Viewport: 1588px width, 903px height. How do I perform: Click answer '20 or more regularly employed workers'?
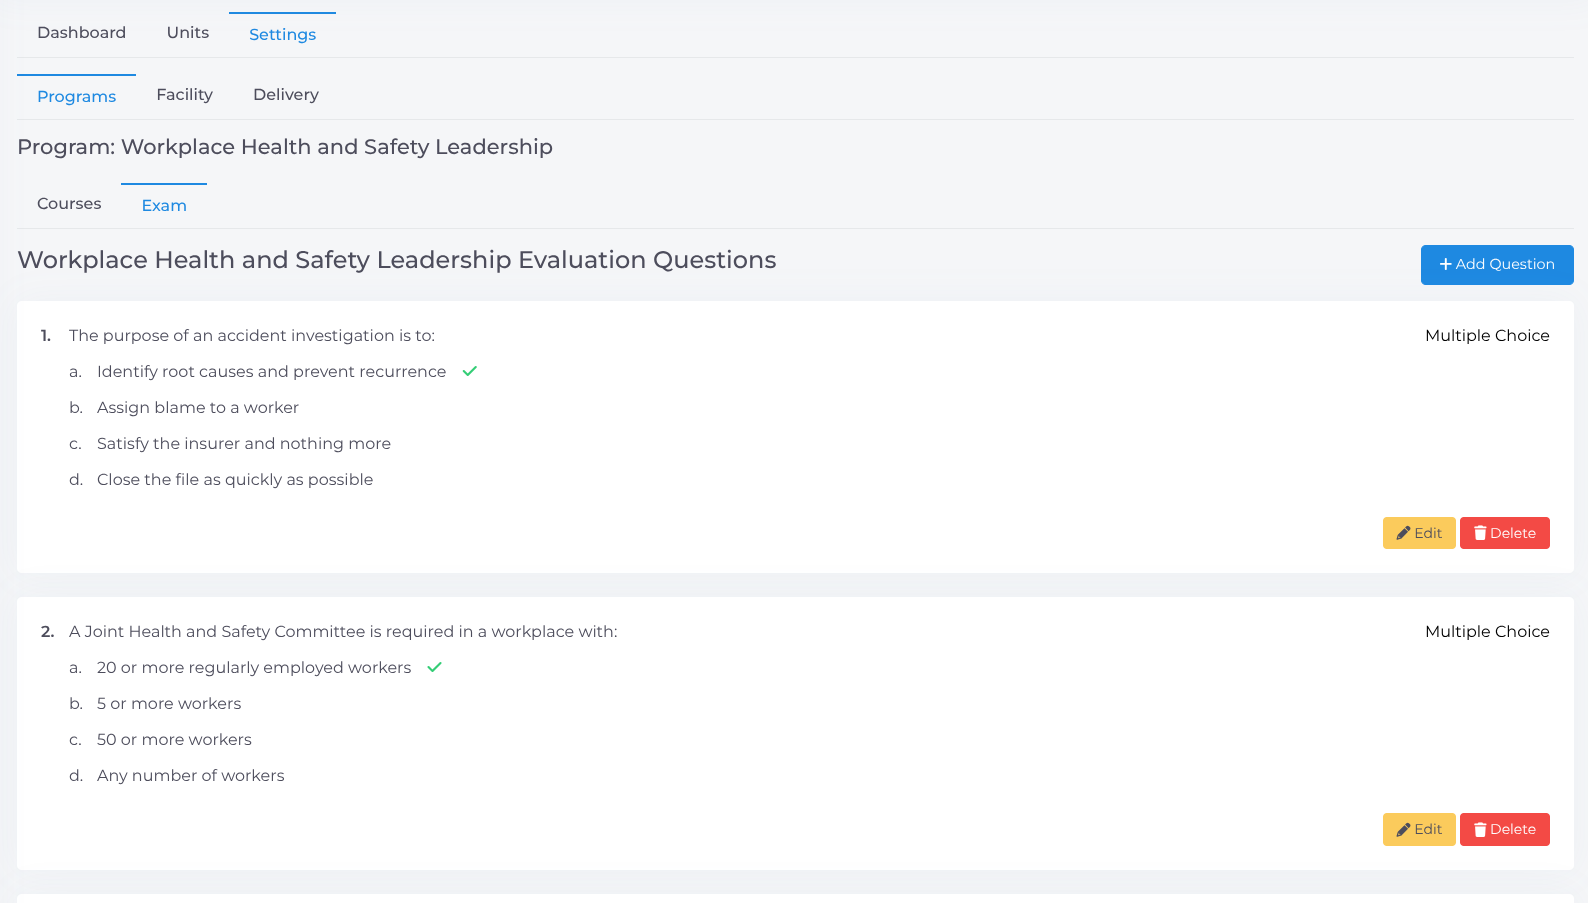coord(254,668)
